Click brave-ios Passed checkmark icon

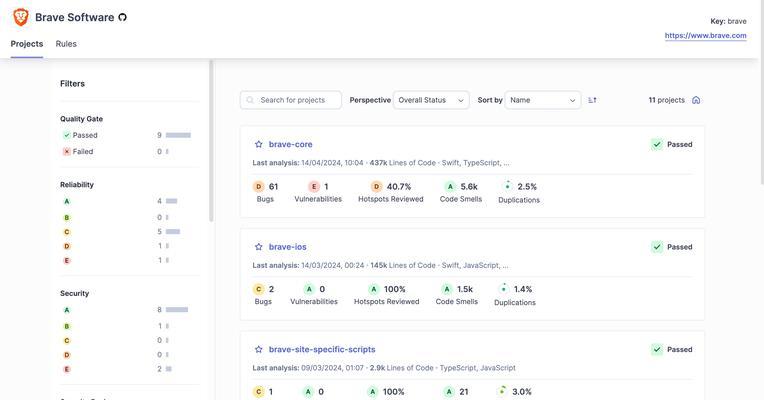(x=657, y=247)
